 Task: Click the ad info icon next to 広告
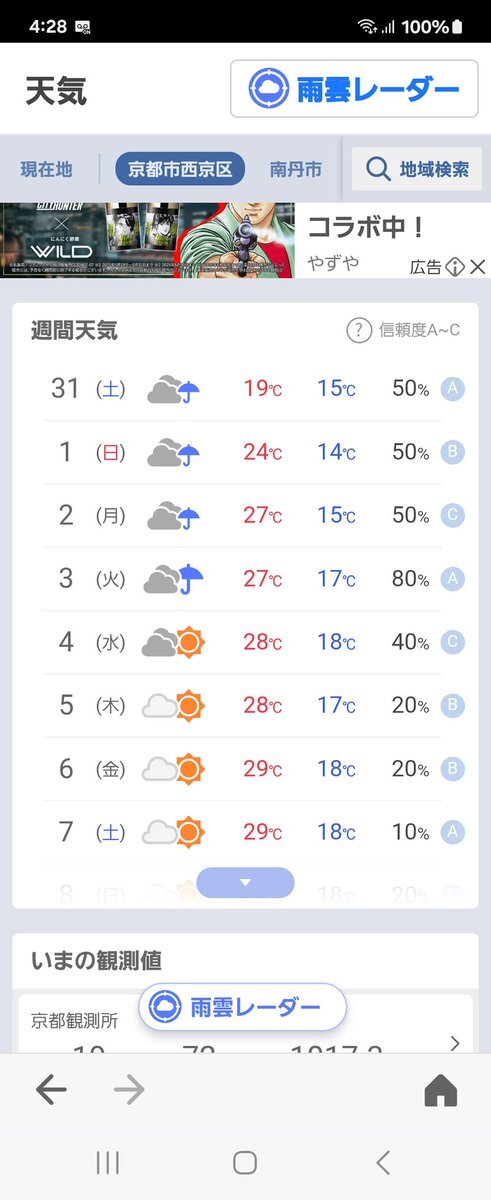(x=455, y=267)
